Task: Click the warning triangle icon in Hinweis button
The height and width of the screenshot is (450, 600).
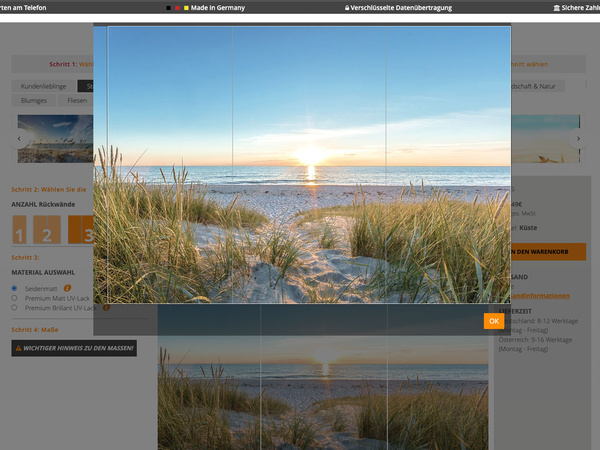Action: pos(18,348)
